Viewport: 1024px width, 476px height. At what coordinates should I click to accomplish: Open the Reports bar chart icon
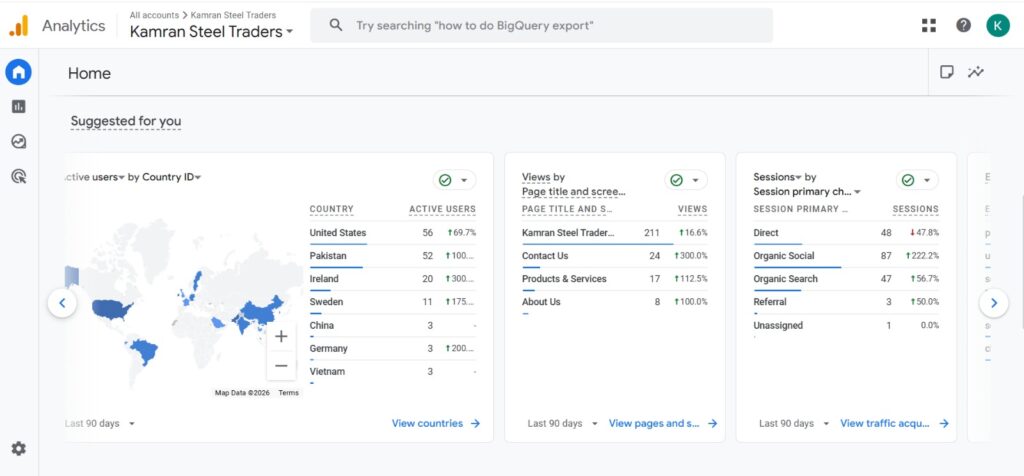pos(18,106)
